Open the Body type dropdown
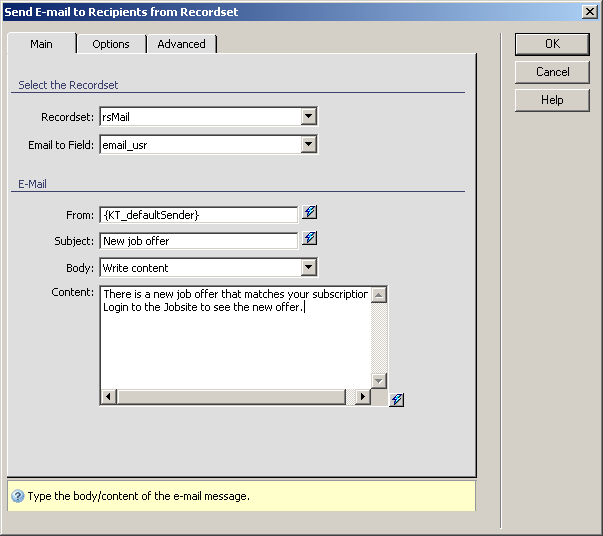 [309, 267]
